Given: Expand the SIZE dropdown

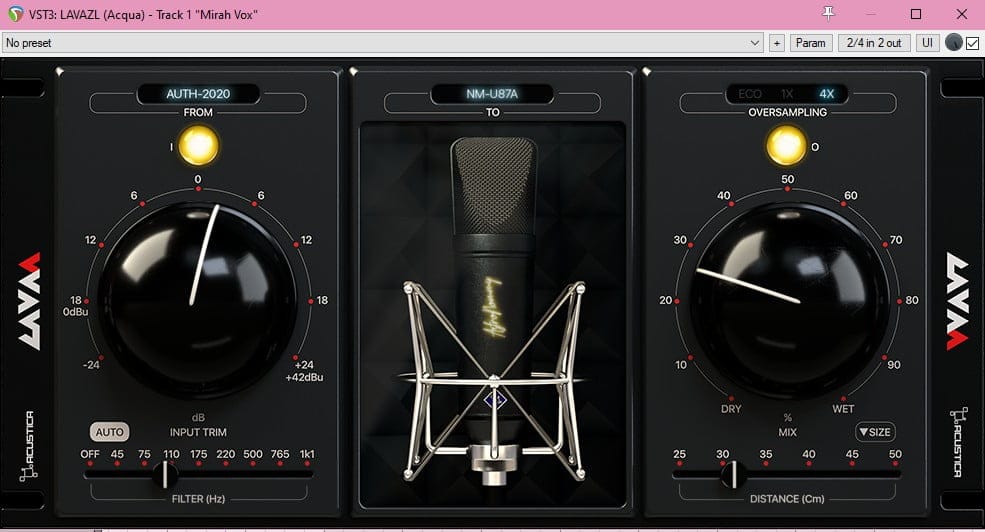Looking at the screenshot, I should pyautogui.click(x=875, y=432).
